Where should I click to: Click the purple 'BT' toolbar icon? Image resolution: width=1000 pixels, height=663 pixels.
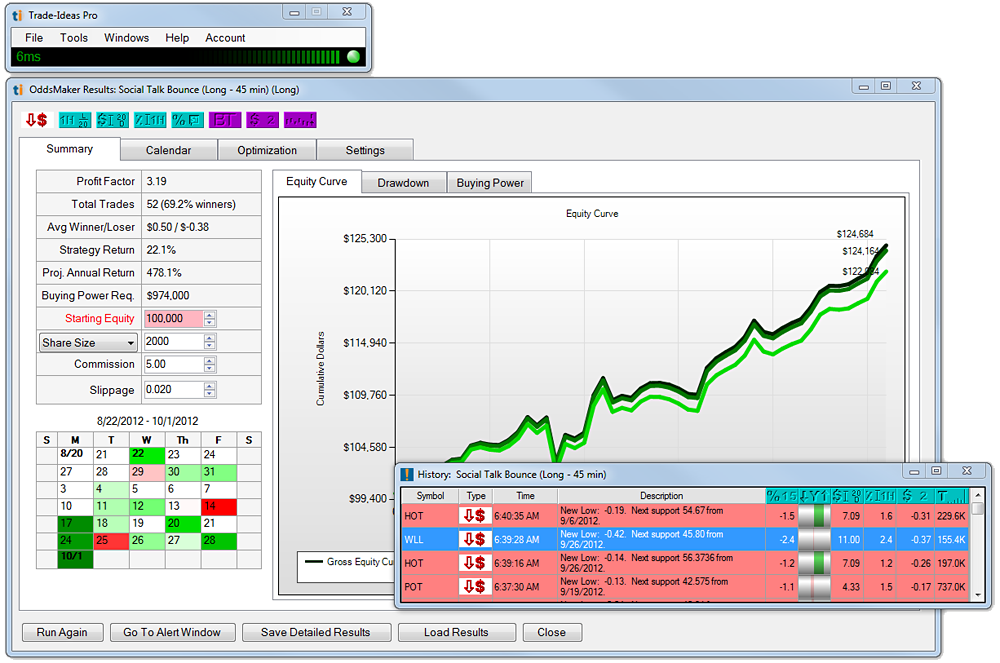[x=224, y=120]
